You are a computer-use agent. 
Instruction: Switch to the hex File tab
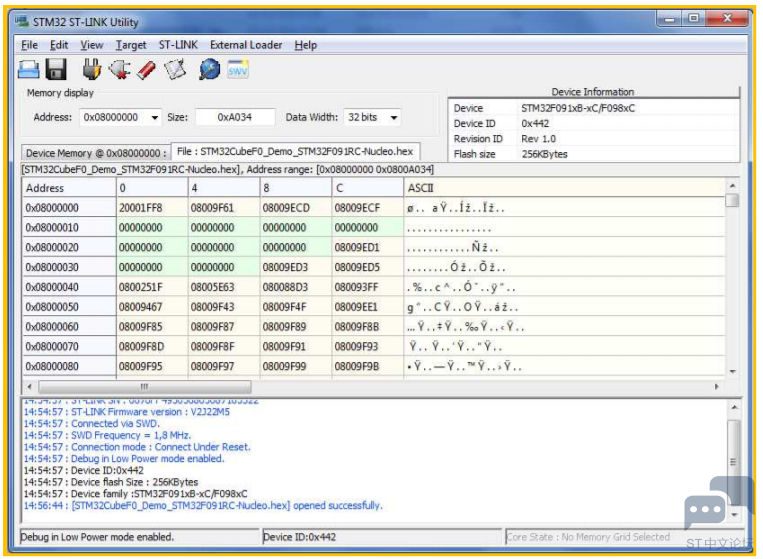pos(295,151)
